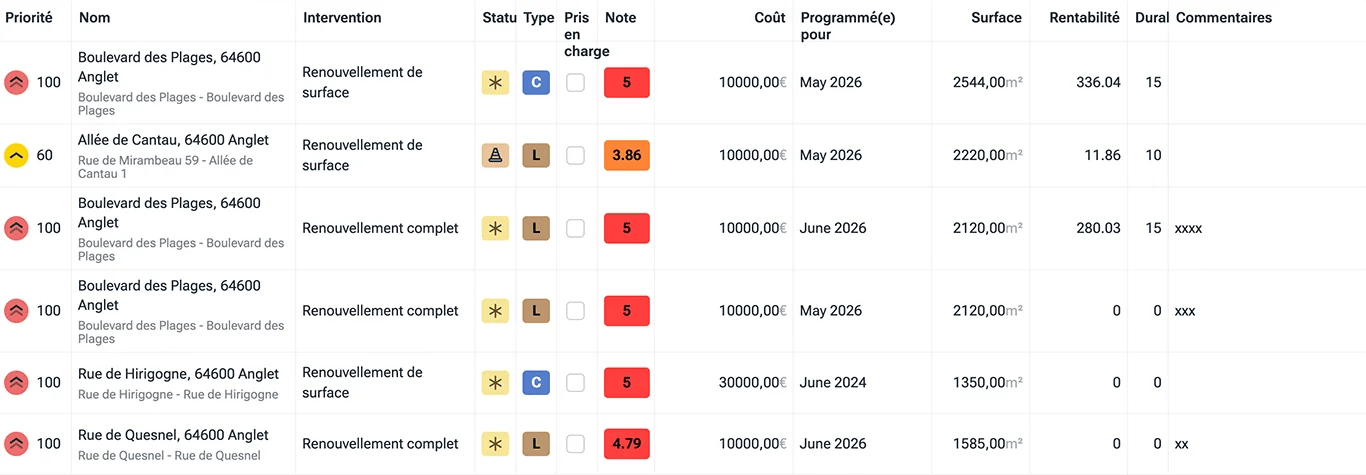This screenshot has width=1366, height=475.
Task: Sort by the Surface column header
Action: click(x=996, y=17)
